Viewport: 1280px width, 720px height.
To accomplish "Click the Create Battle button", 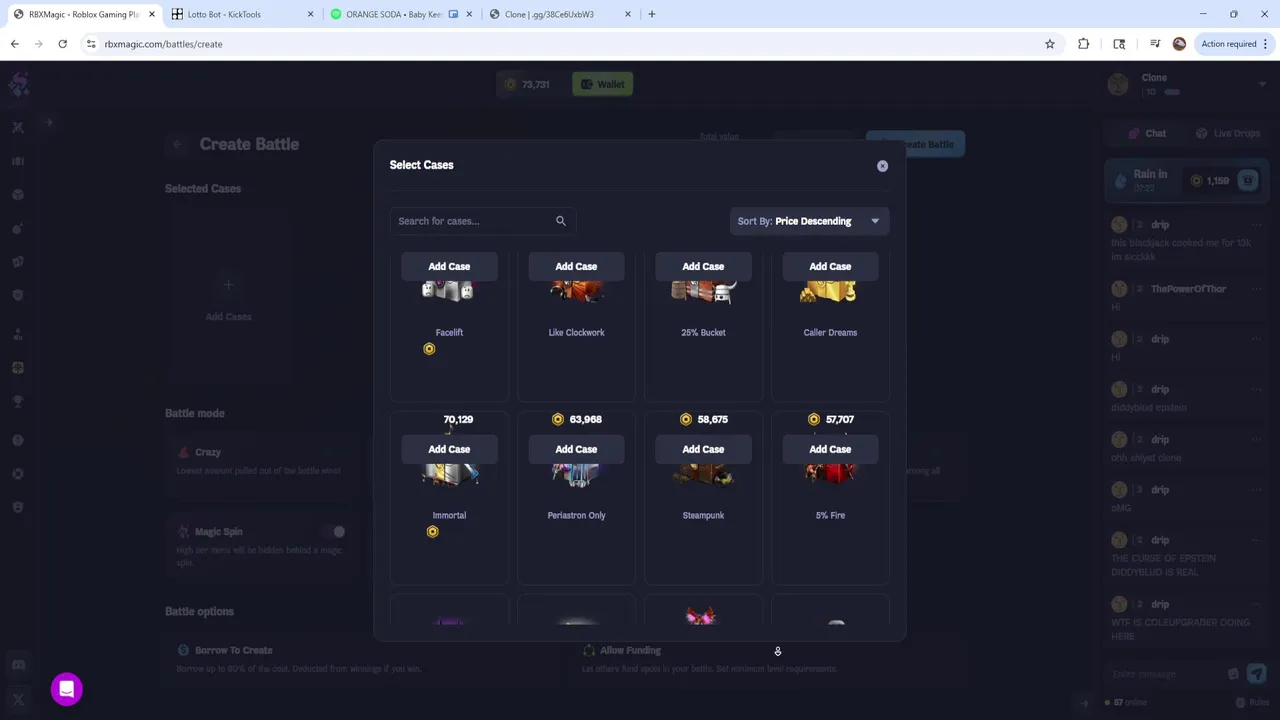I will [x=915, y=144].
